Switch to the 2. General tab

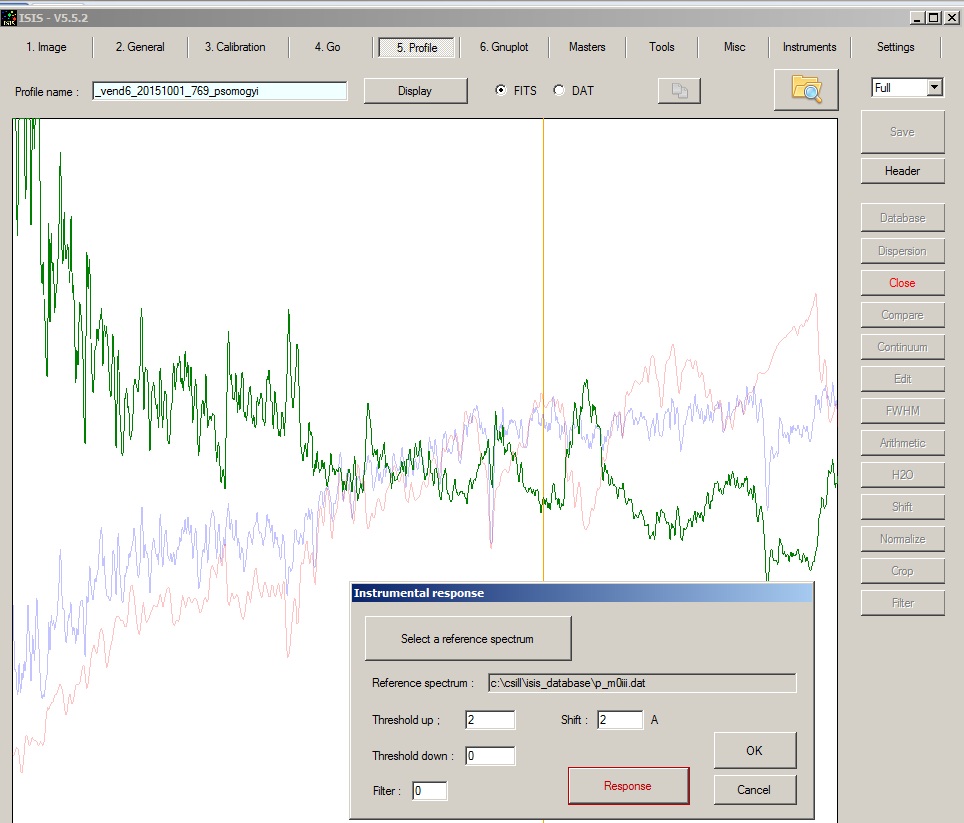pos(140,47)
